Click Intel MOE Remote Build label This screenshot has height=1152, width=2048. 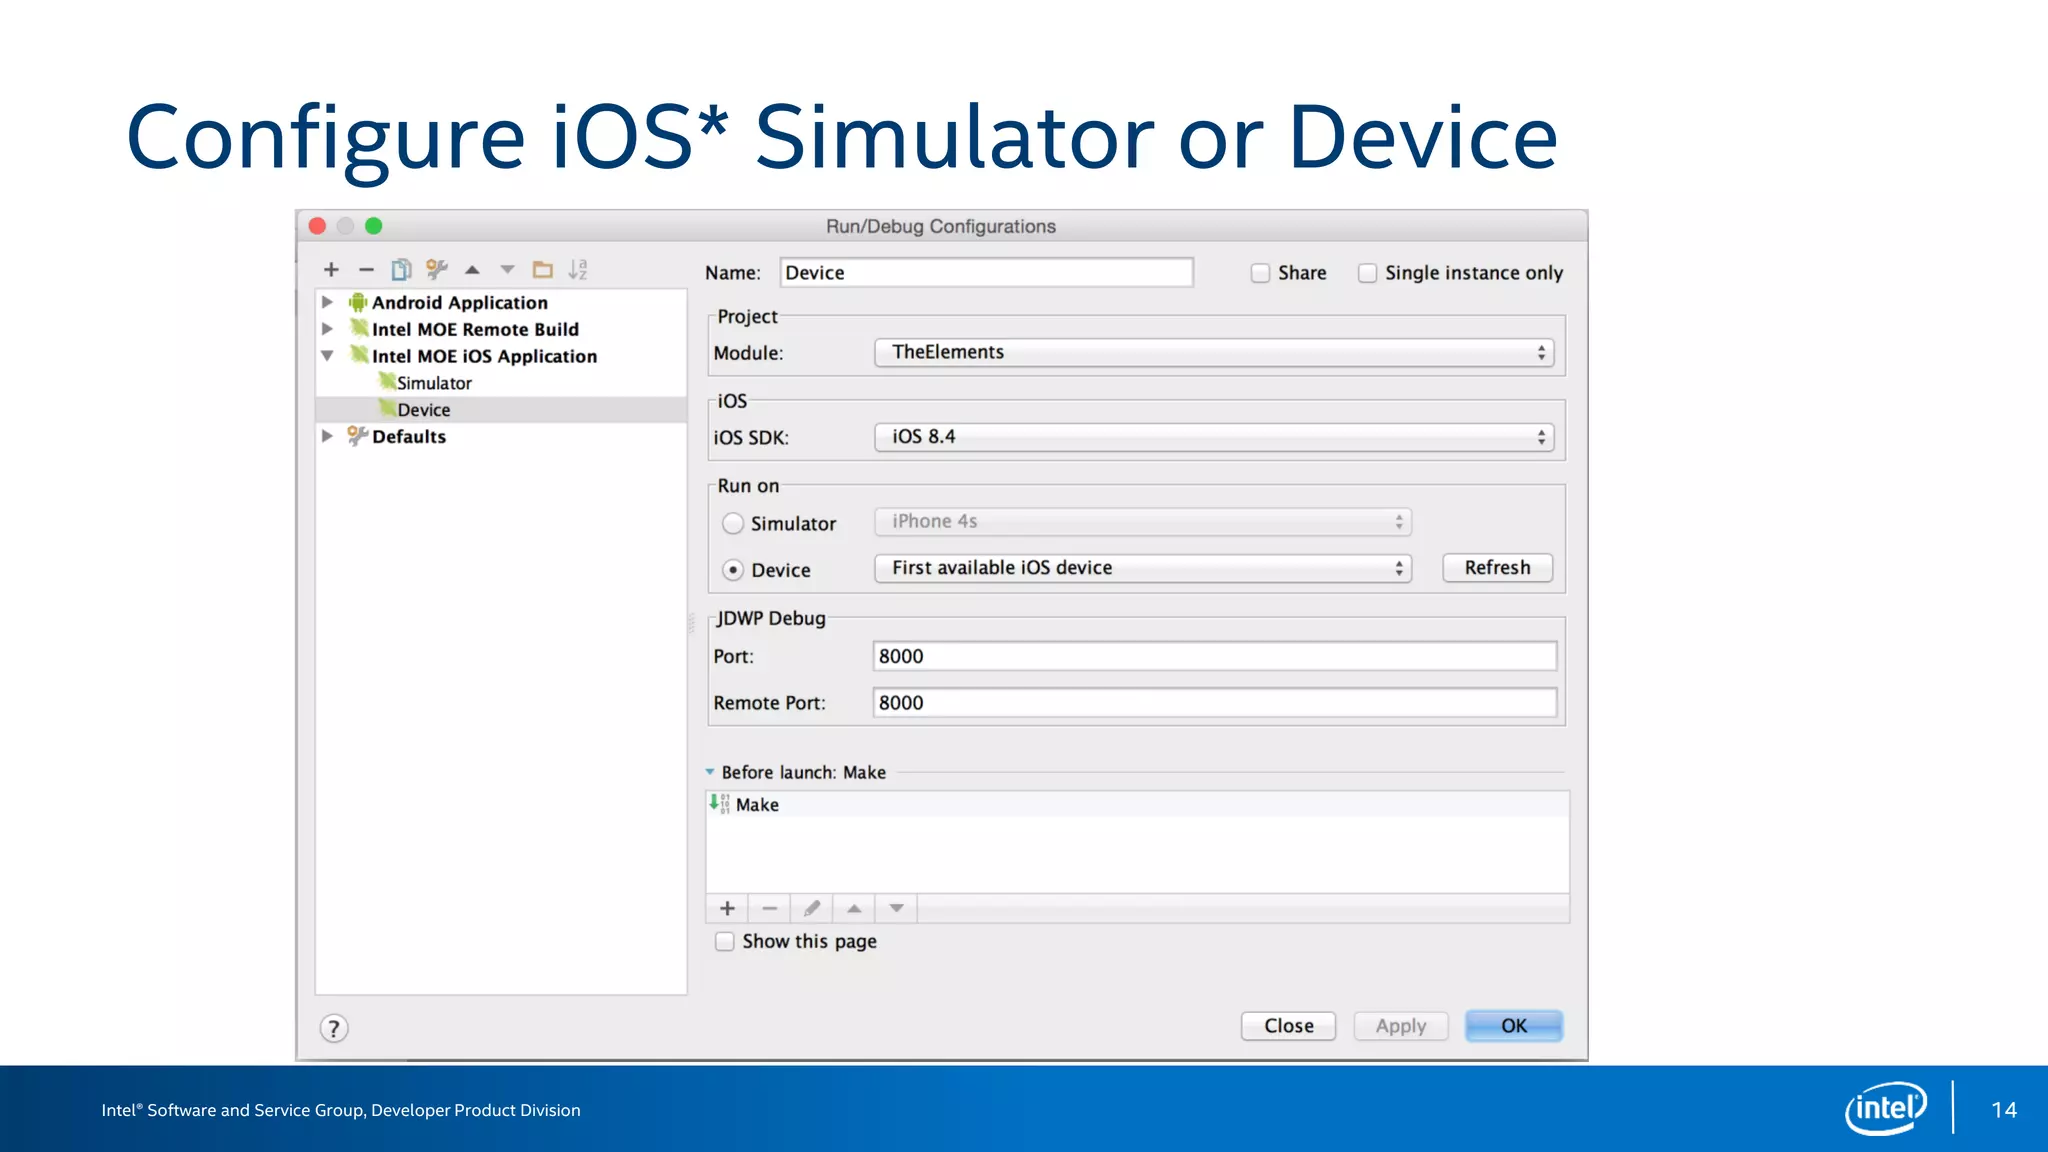pos(475,329)
